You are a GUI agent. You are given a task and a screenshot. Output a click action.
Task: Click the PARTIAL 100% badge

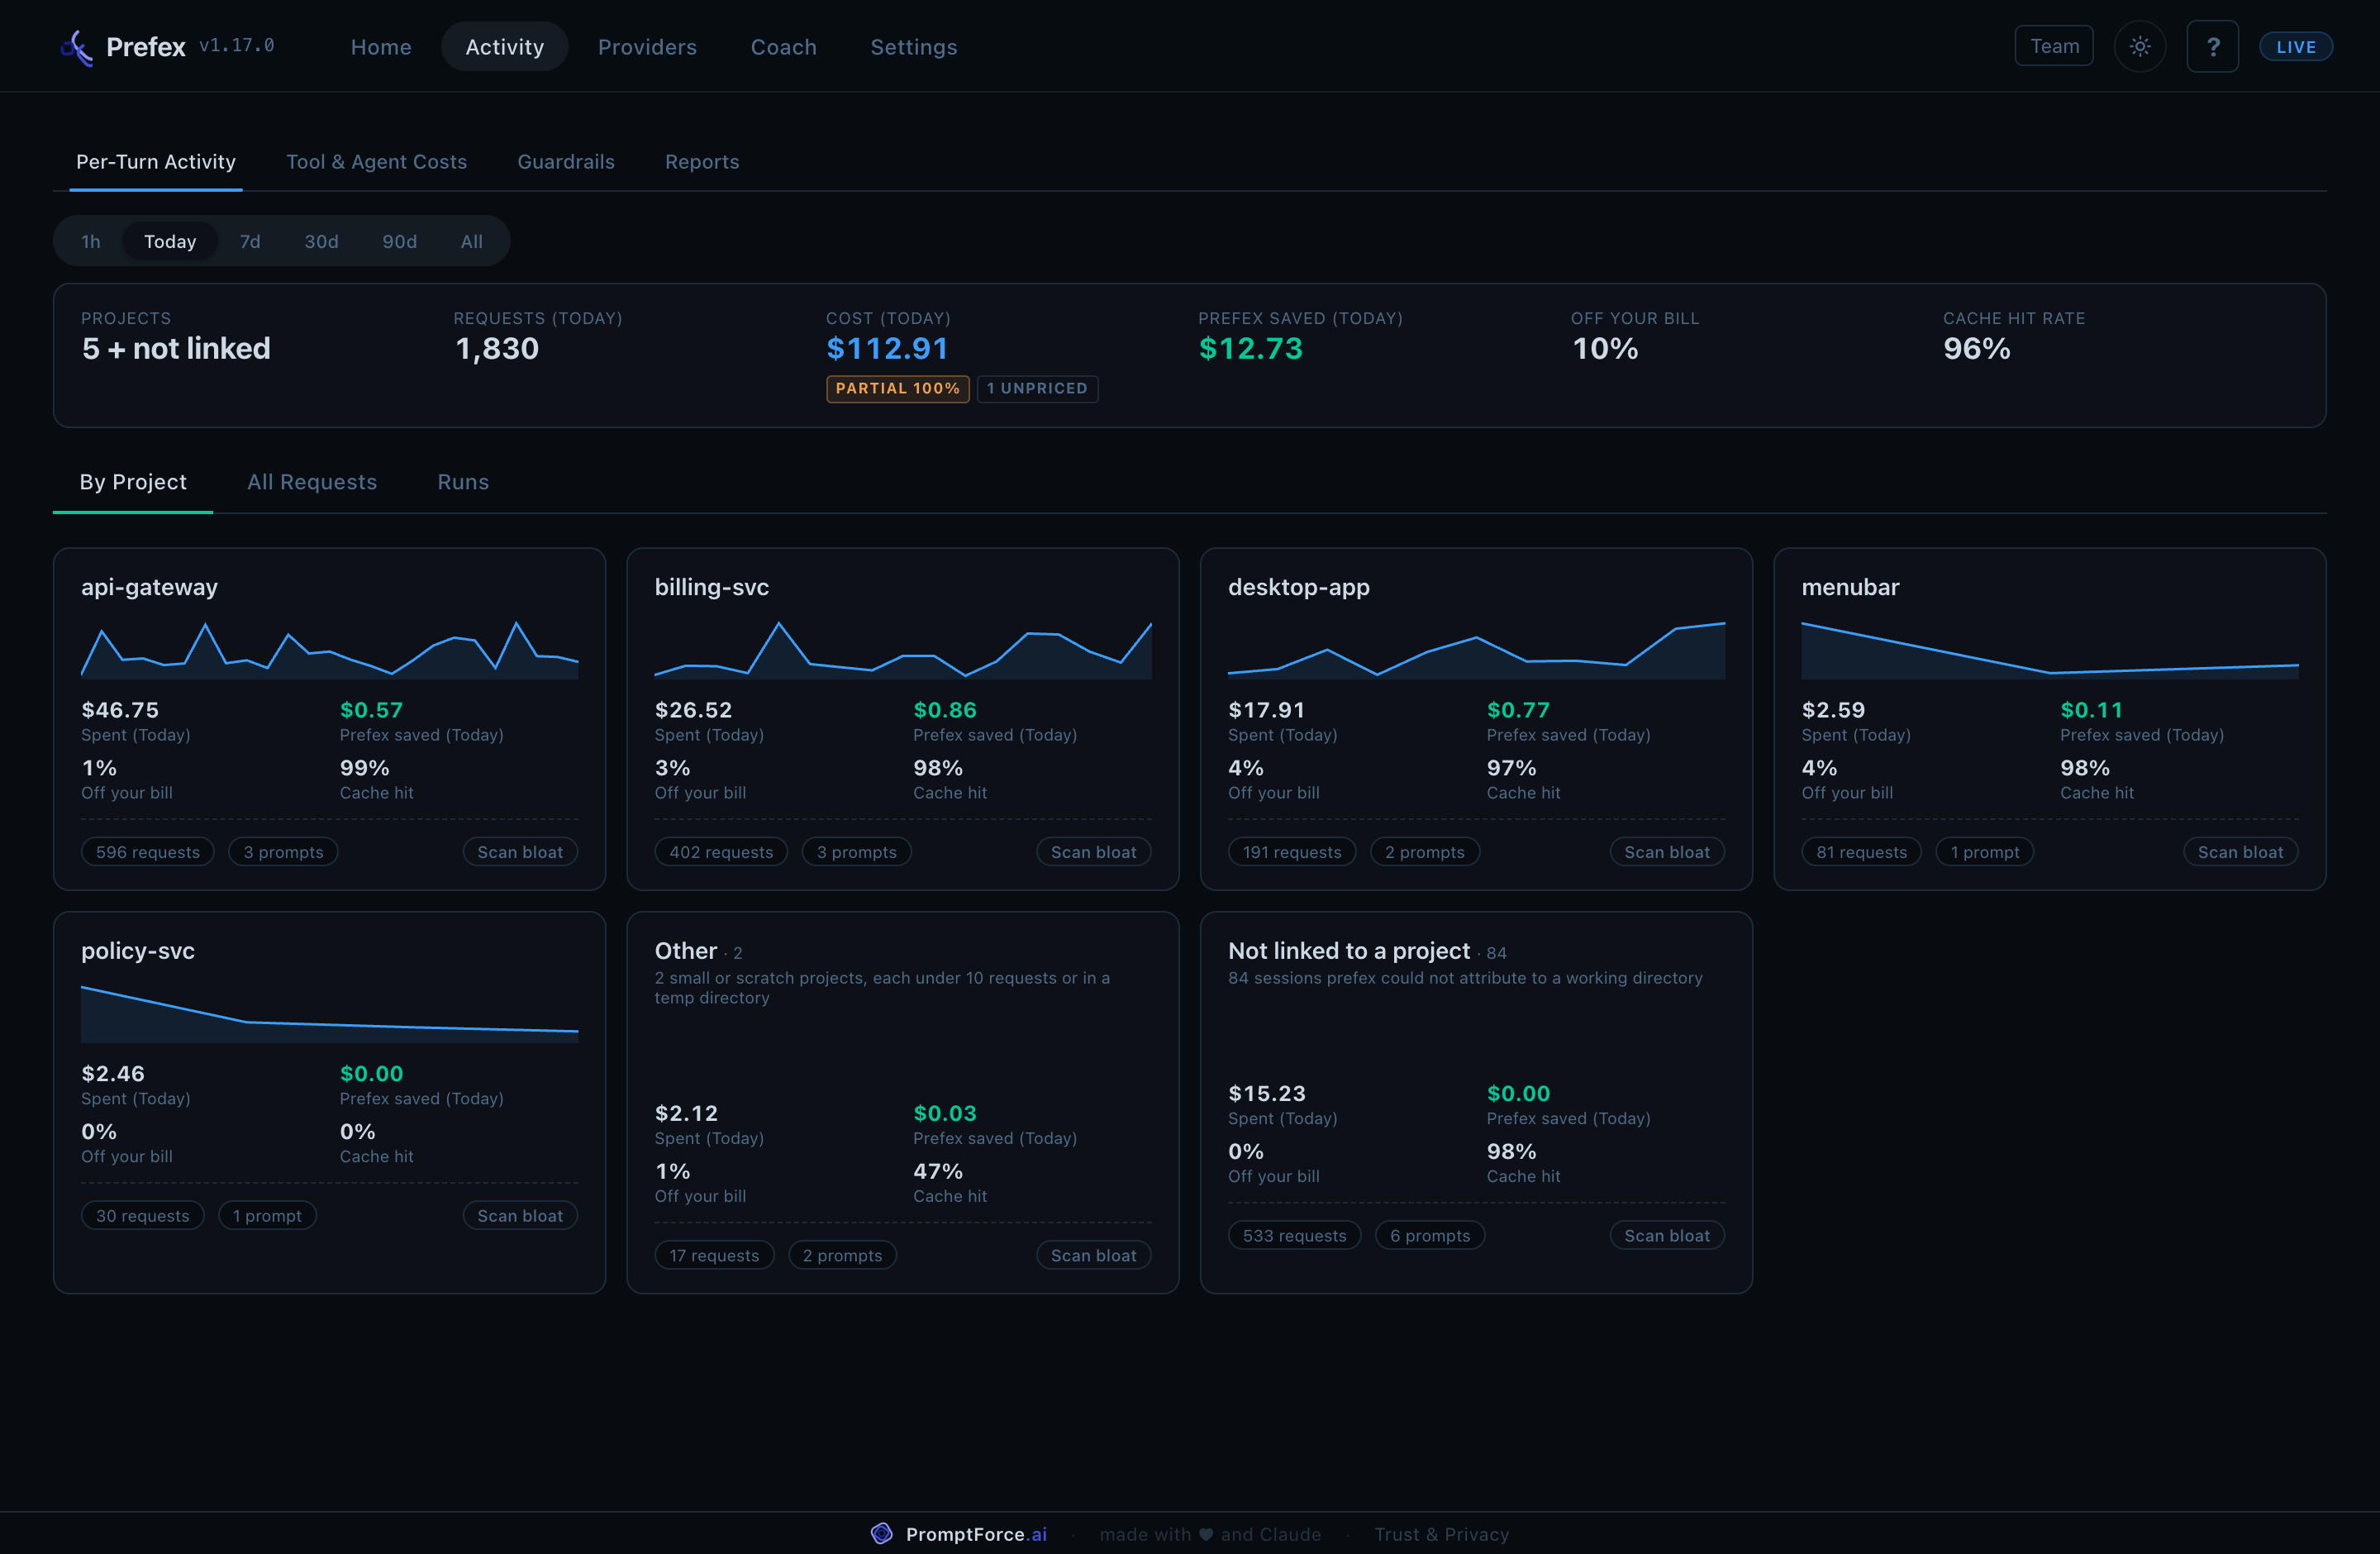[897, 389]
